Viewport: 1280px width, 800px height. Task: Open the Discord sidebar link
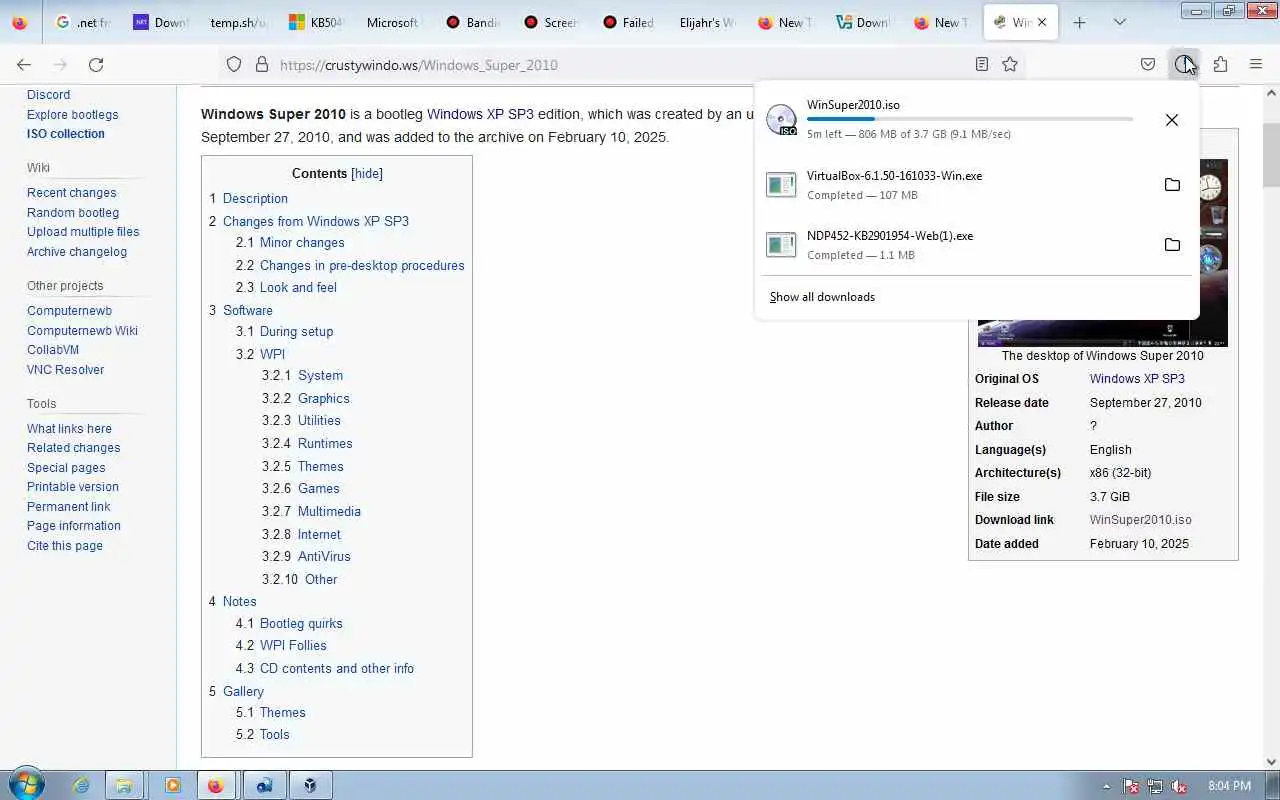pos(48,95)
